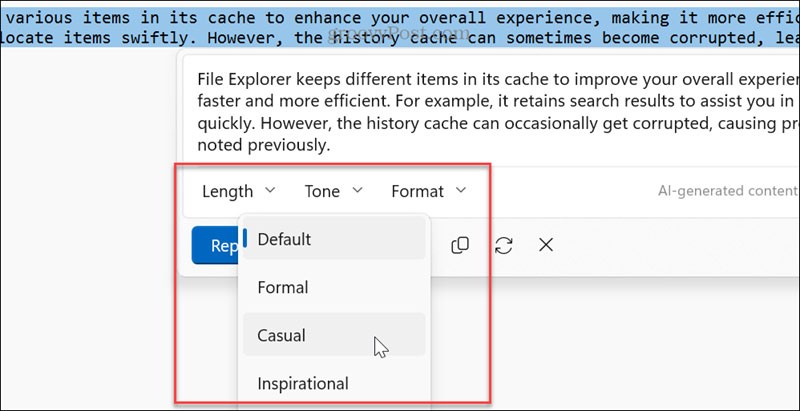Click the regenerate rewrite icon

[x=503, y=245]
